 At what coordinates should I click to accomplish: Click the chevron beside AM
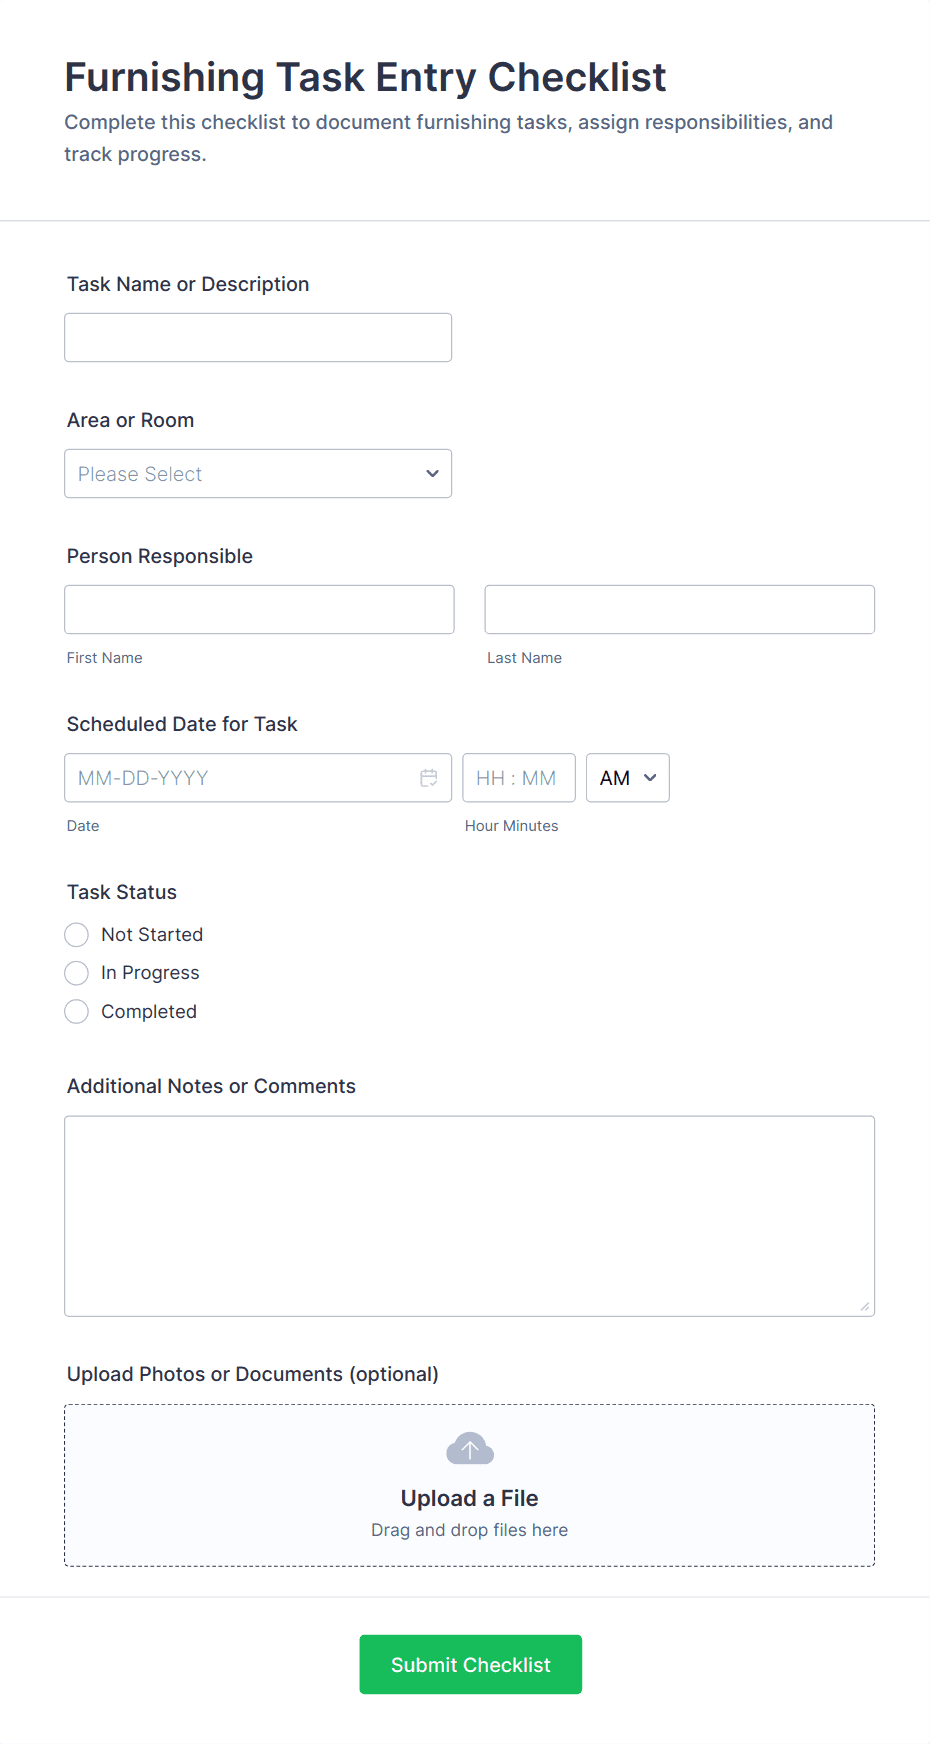click(x=650, y=778)
